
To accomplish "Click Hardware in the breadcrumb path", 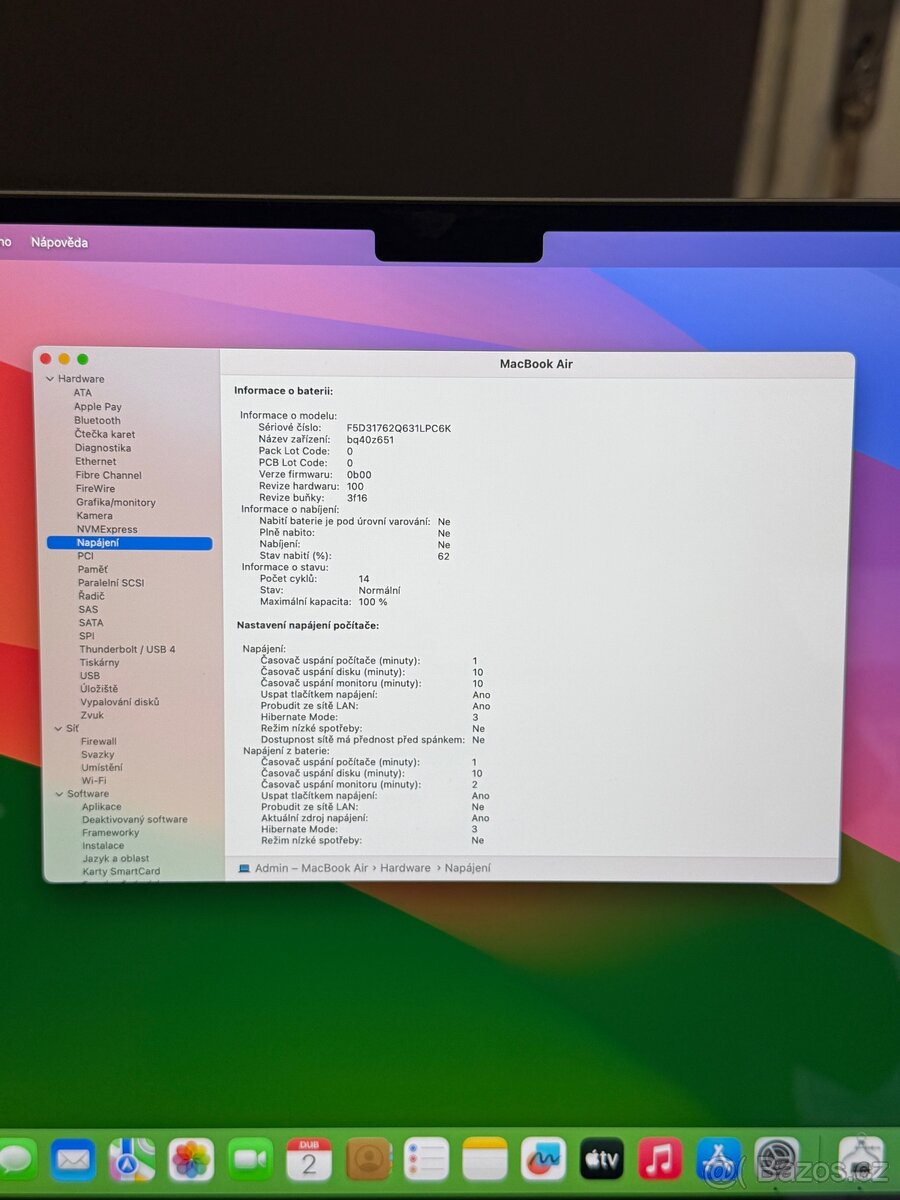I will (405, 868).
